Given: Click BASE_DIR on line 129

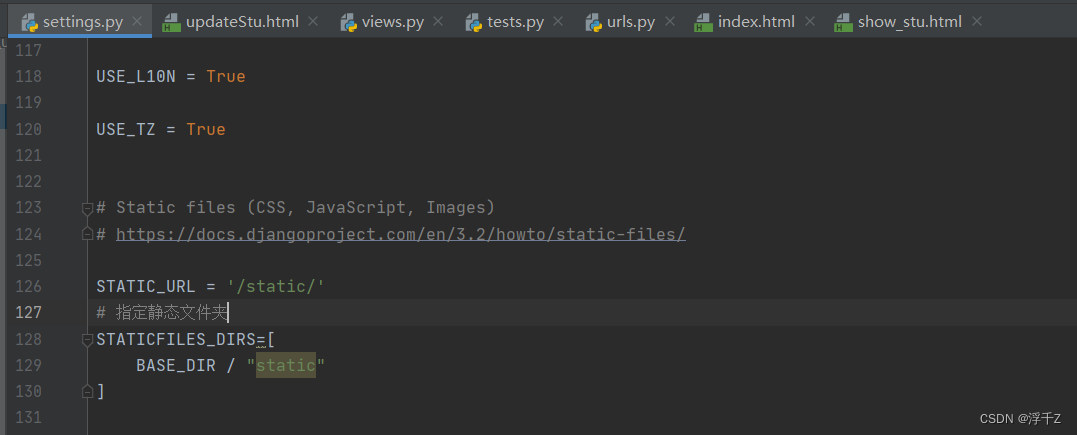Looking at the screenshot, I should 176,365.
